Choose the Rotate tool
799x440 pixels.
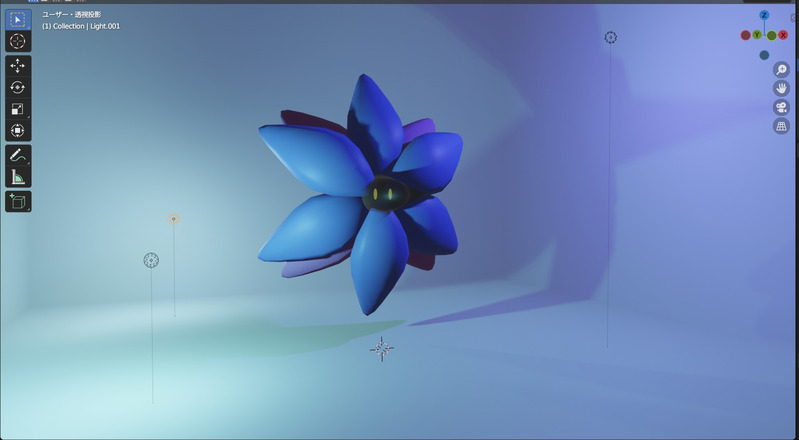[x=18, y=88]
